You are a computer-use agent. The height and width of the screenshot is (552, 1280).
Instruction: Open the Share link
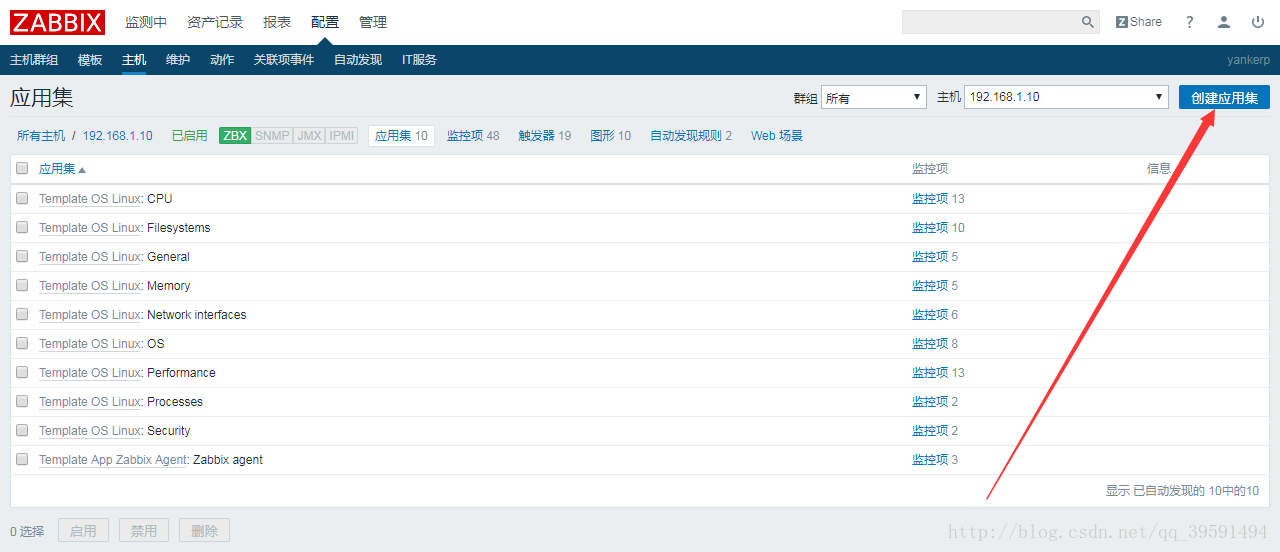[x=1139, y=22]
